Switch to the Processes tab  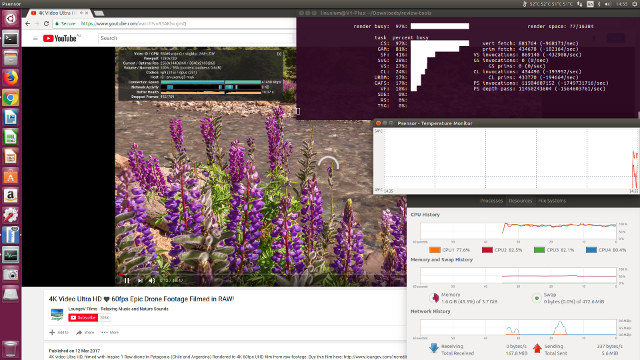pos(491,201)
